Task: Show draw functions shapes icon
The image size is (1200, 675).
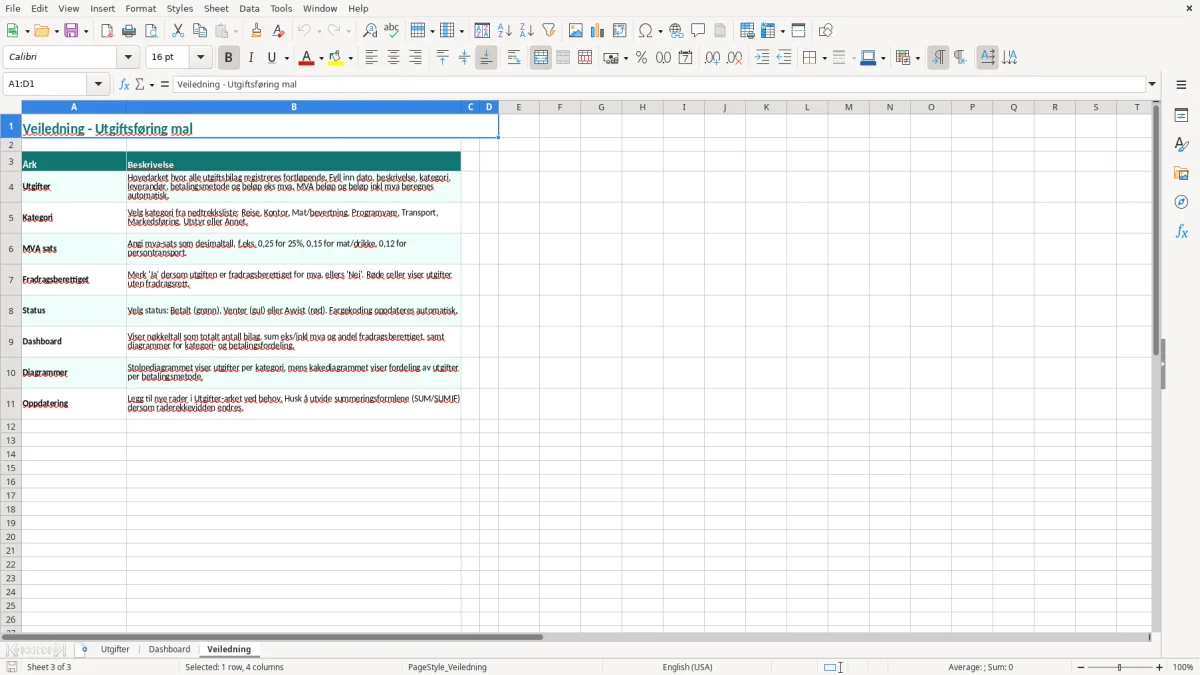Action: pos(826,31)
